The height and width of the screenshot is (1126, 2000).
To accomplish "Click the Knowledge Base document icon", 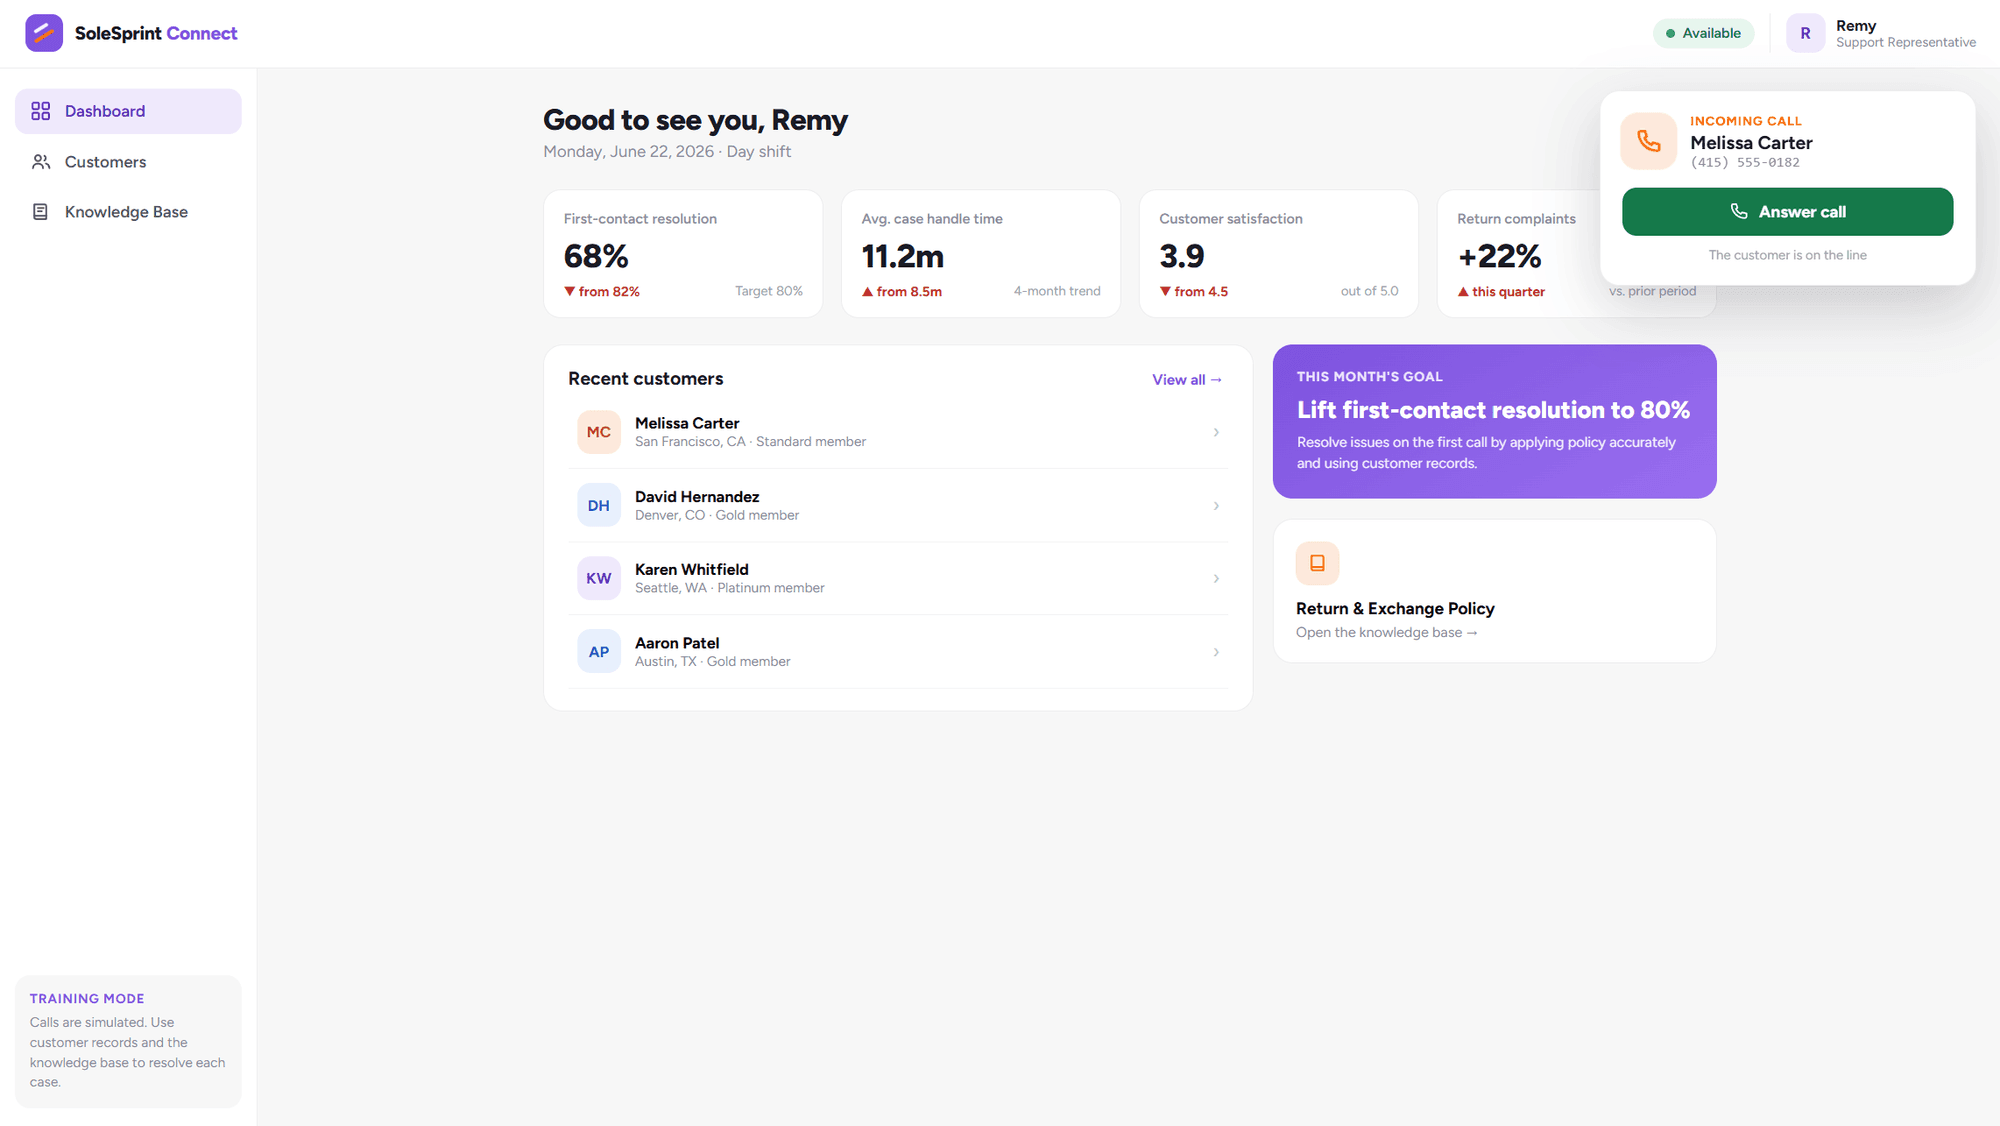I will (41, 212).
